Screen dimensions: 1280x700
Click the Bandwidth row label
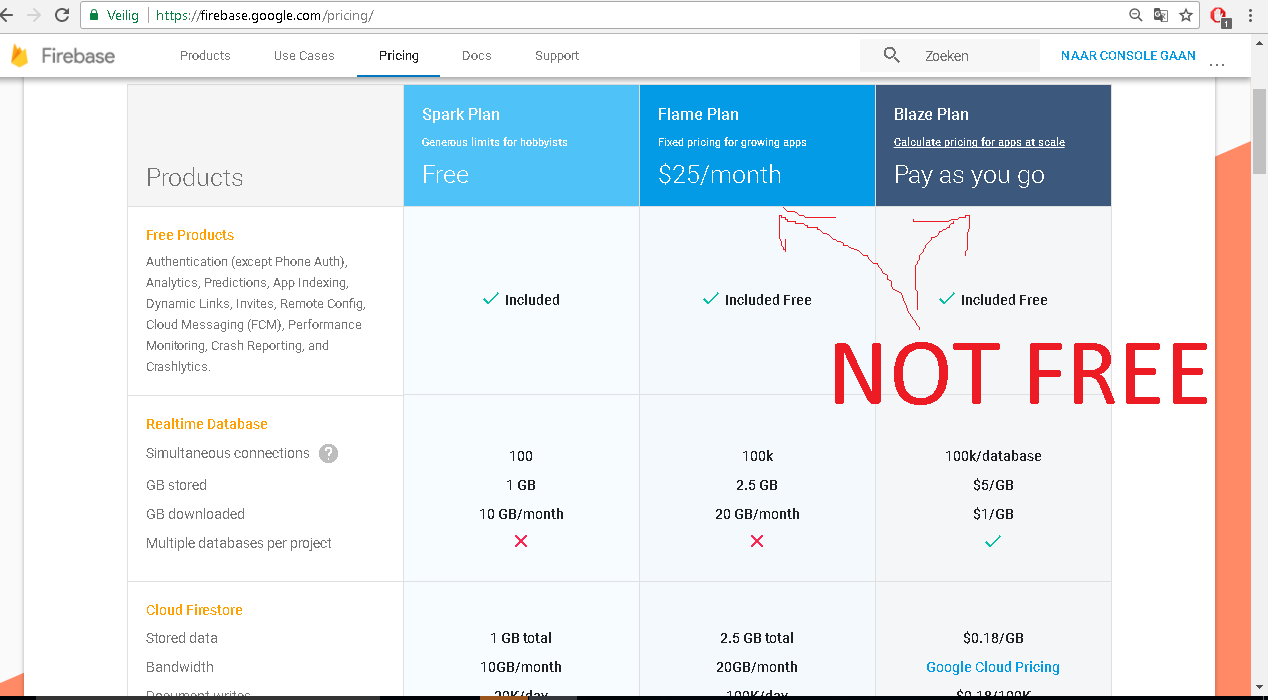click(180, 667)
